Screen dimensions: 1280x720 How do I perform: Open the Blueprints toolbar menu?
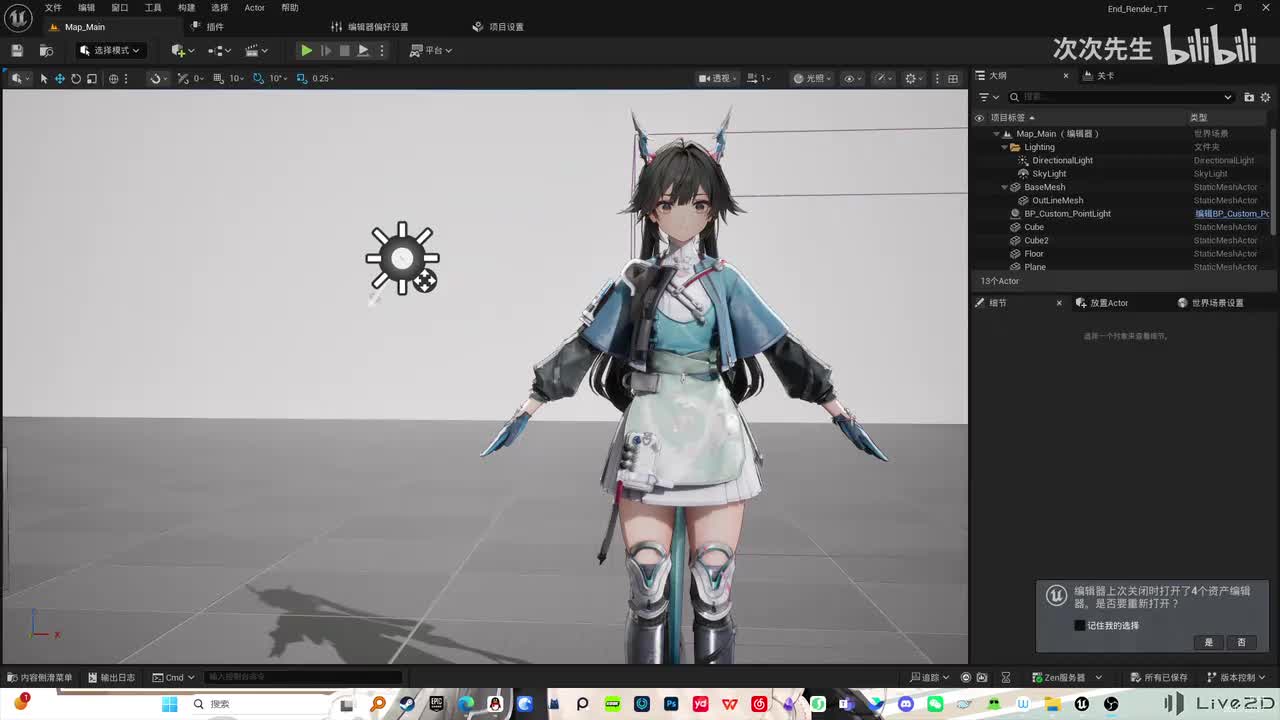(219, 50)
